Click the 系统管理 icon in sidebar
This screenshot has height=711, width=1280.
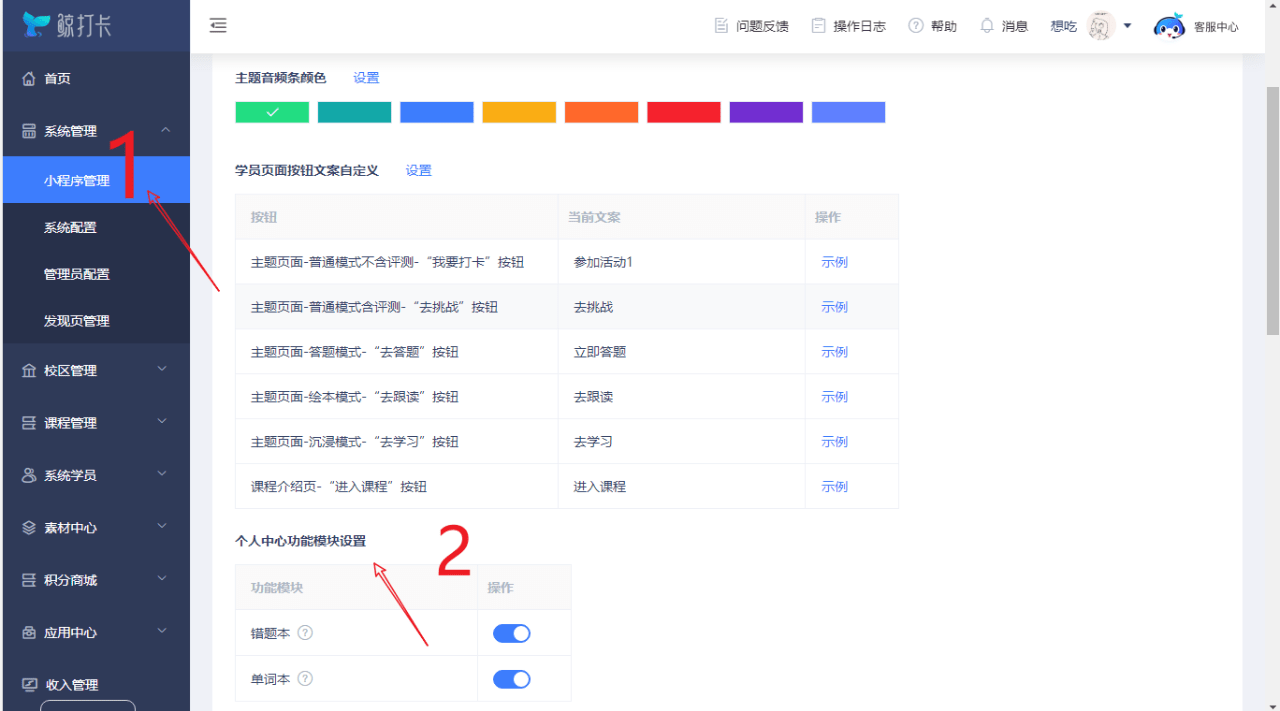29,131
